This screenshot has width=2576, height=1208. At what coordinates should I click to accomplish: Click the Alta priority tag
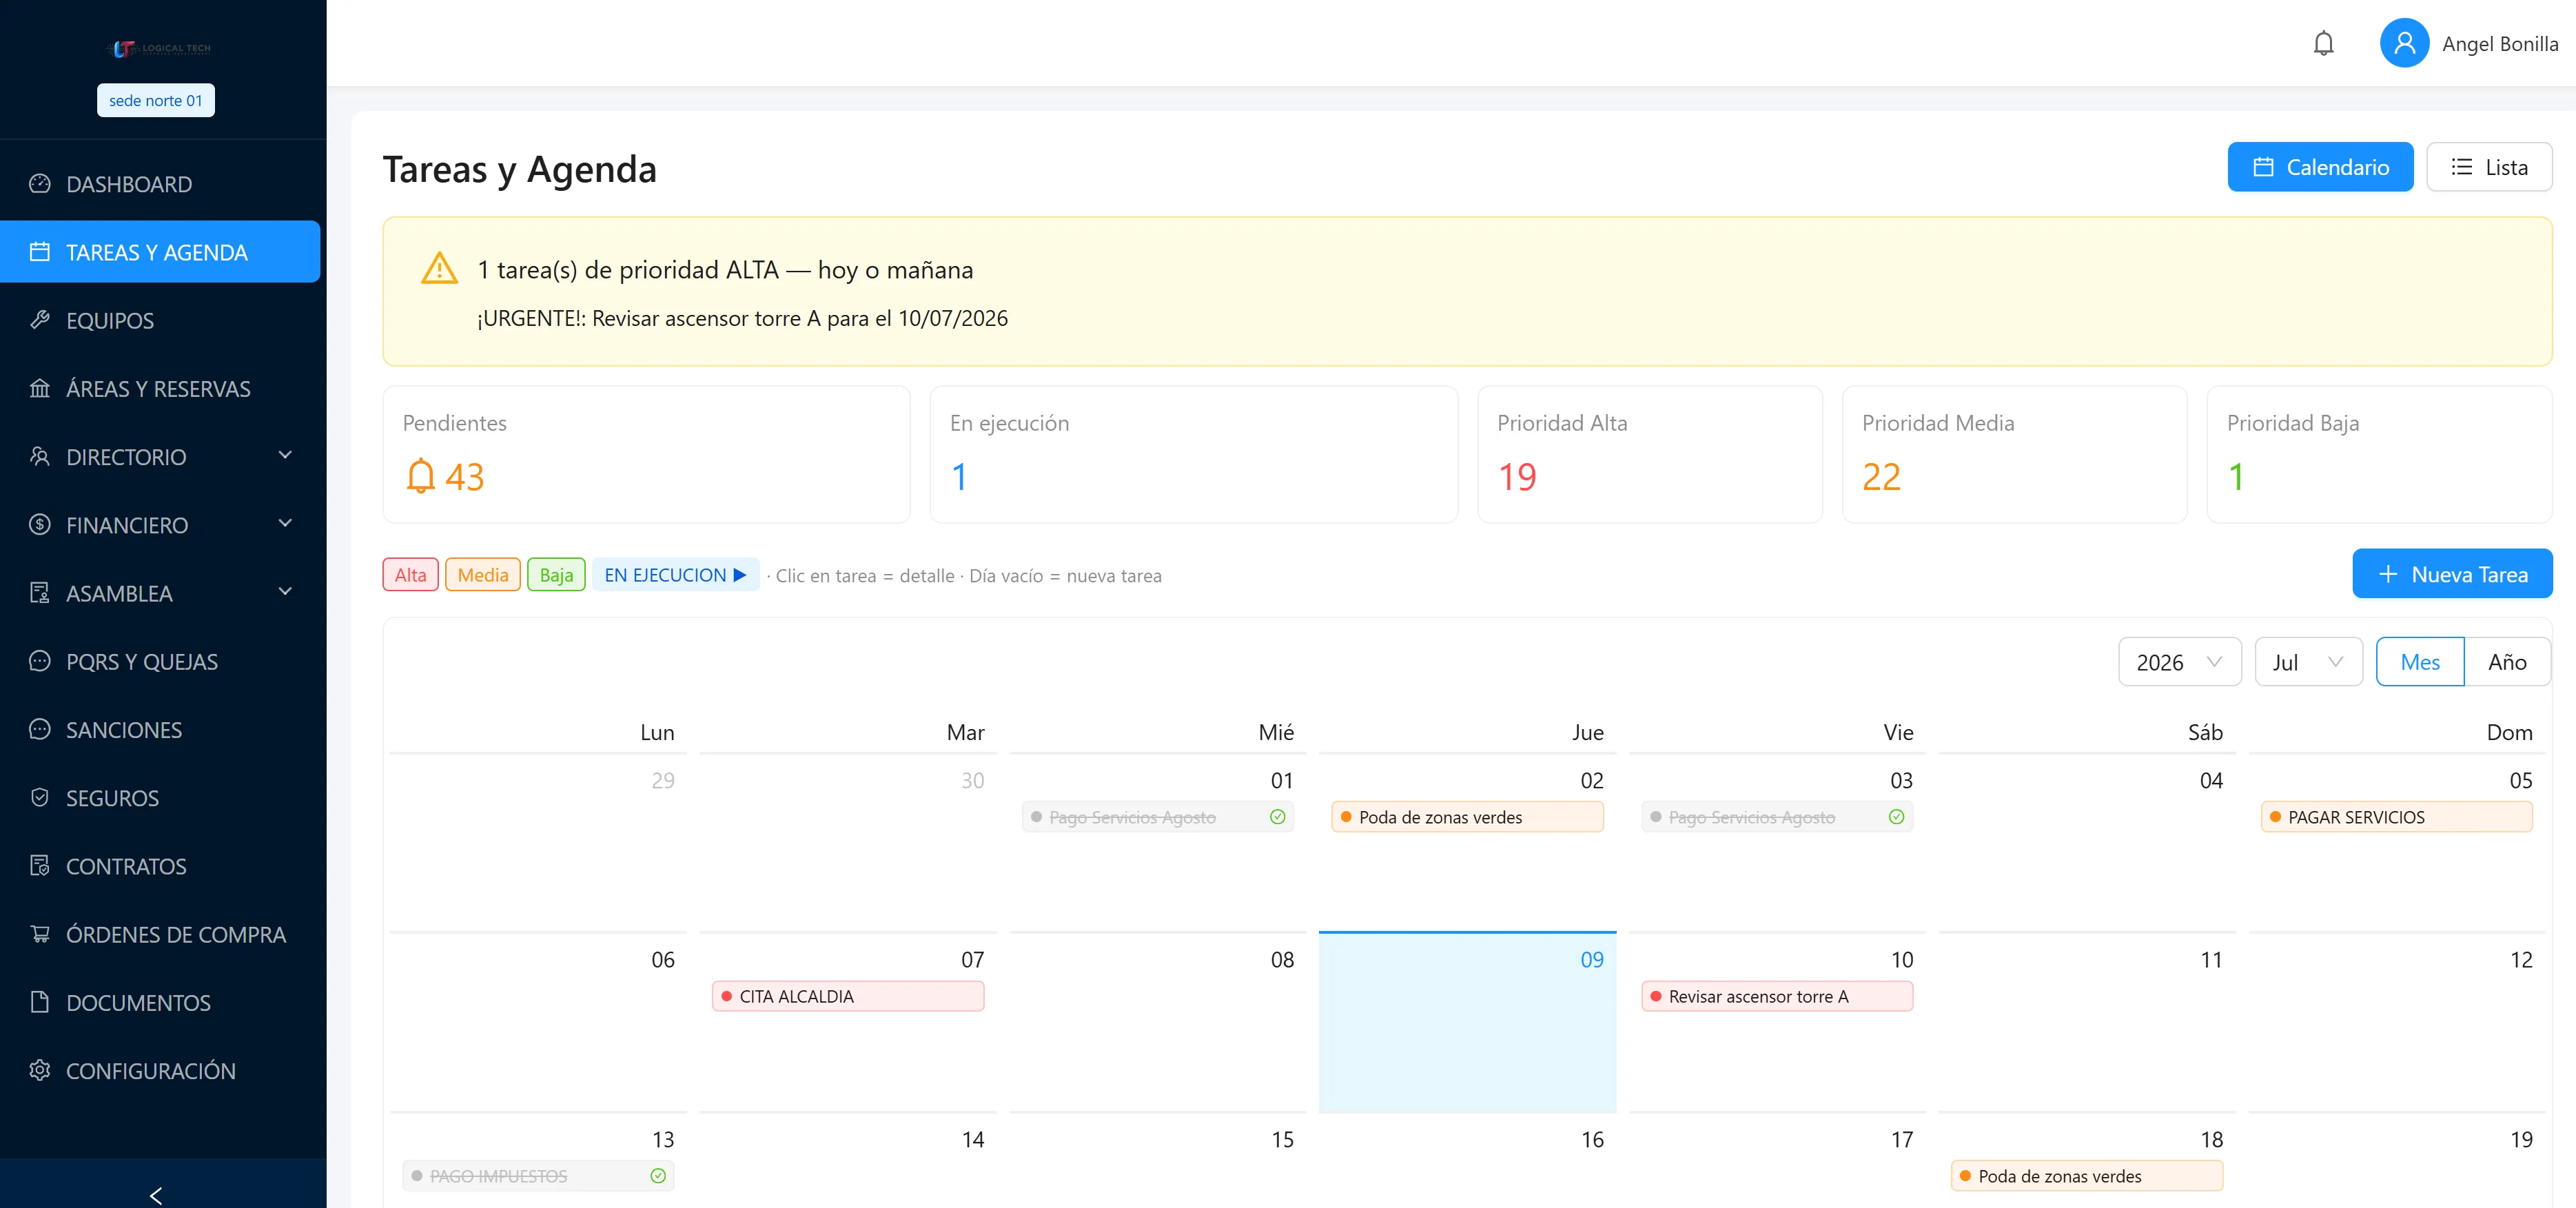[410, 575]
